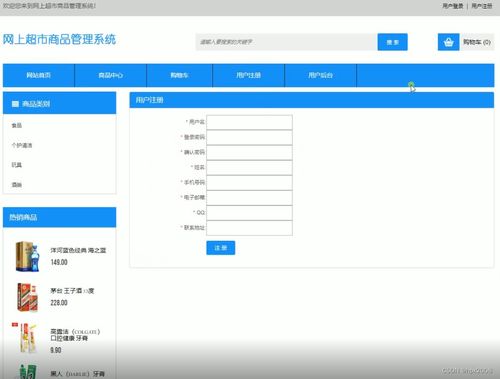Click the 热销商品 panel header

pyautogui.click(x=59, y=217)
